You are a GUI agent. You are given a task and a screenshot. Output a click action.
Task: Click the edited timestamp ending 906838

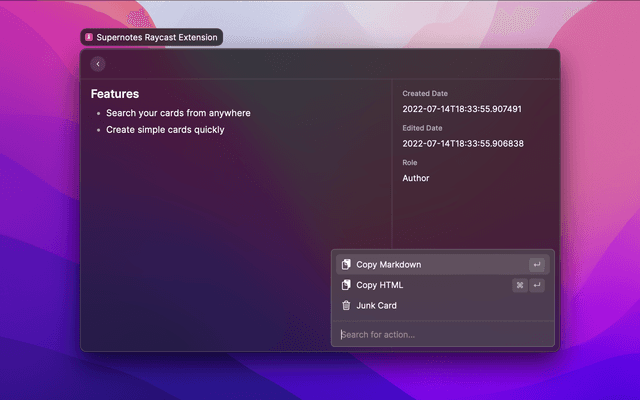click(463, 144)
